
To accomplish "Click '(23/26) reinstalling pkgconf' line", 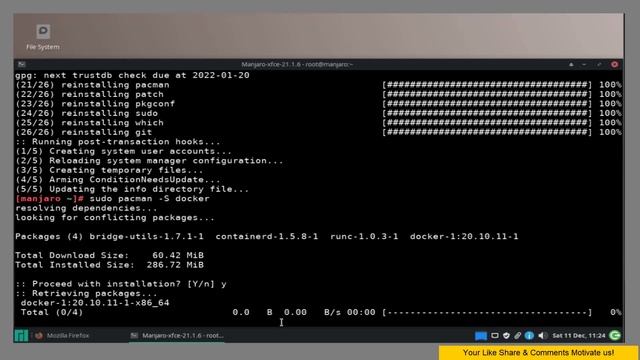I will pyautogui.click(x=95, y=104).
